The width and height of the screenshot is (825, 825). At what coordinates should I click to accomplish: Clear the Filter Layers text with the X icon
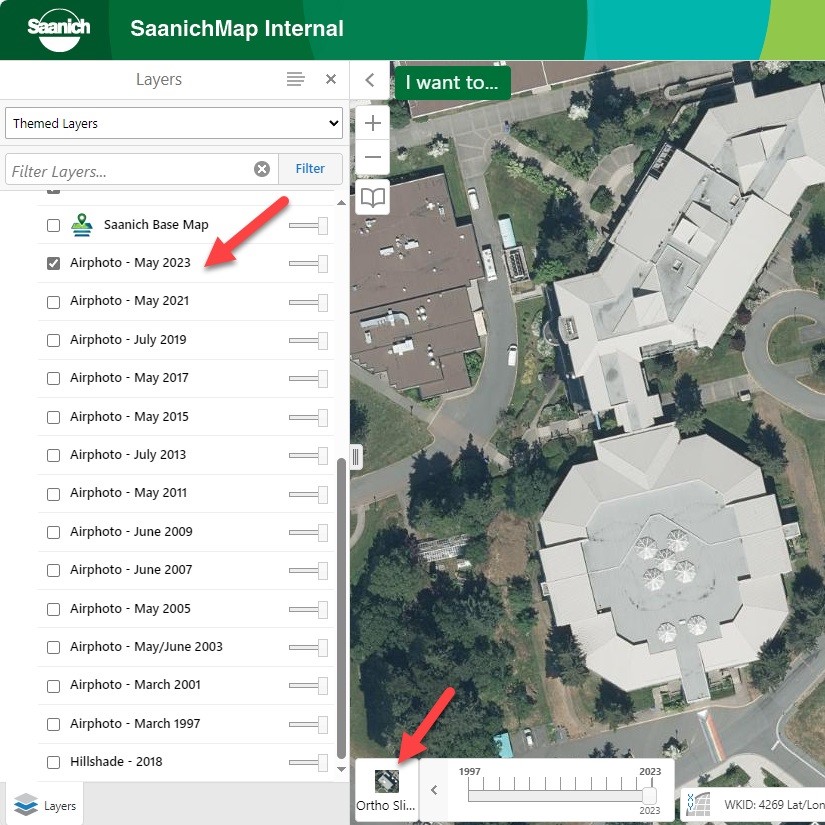tap(262, 168)
